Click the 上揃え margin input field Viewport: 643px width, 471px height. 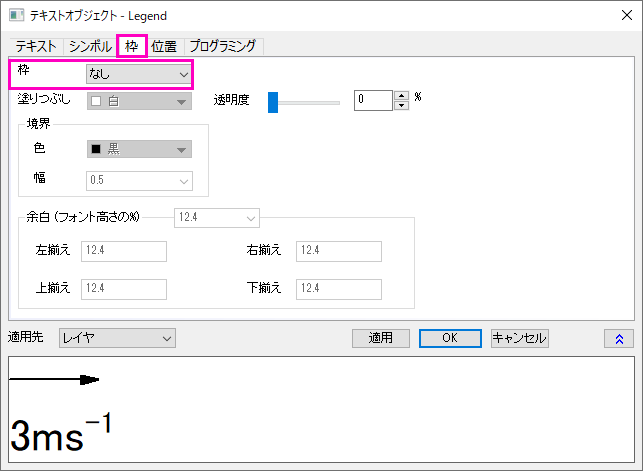click(124, 289)
